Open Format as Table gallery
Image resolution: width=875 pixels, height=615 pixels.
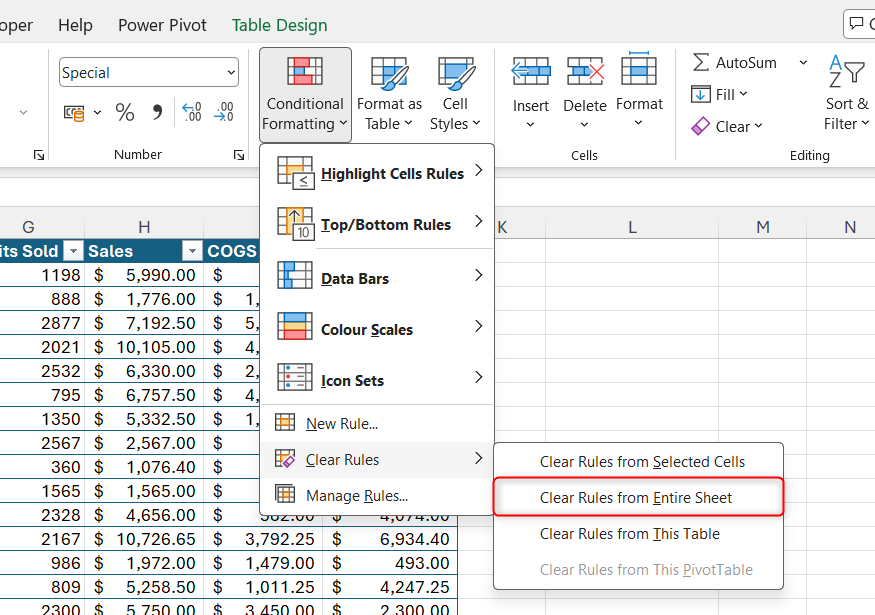pos(389,94)
